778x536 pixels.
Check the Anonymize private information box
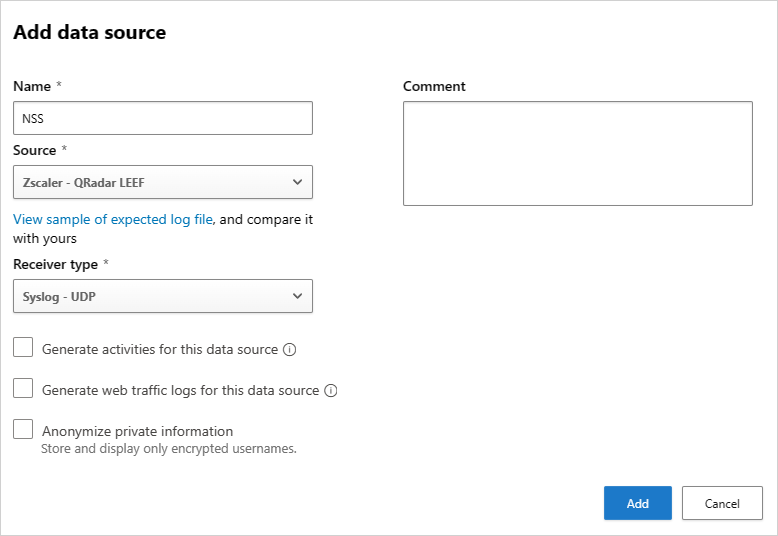coord(23,429)
